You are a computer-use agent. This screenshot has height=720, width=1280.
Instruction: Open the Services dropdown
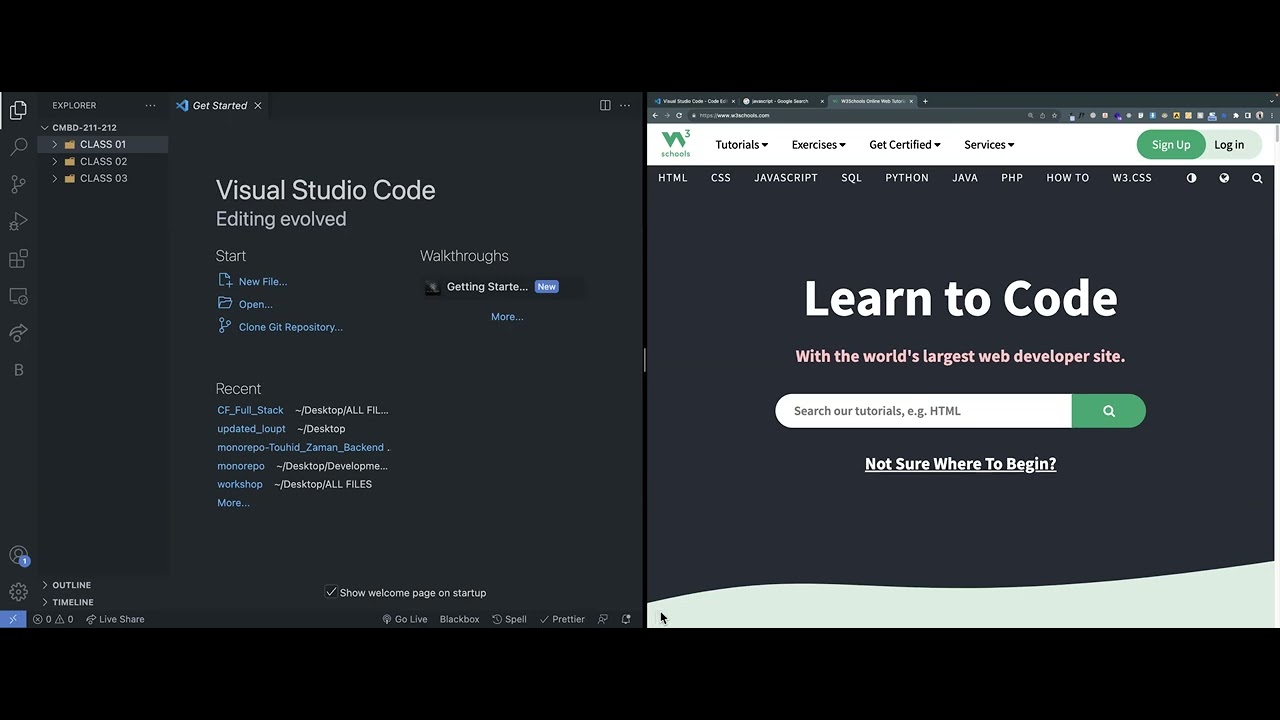click(x=989, y=144)
